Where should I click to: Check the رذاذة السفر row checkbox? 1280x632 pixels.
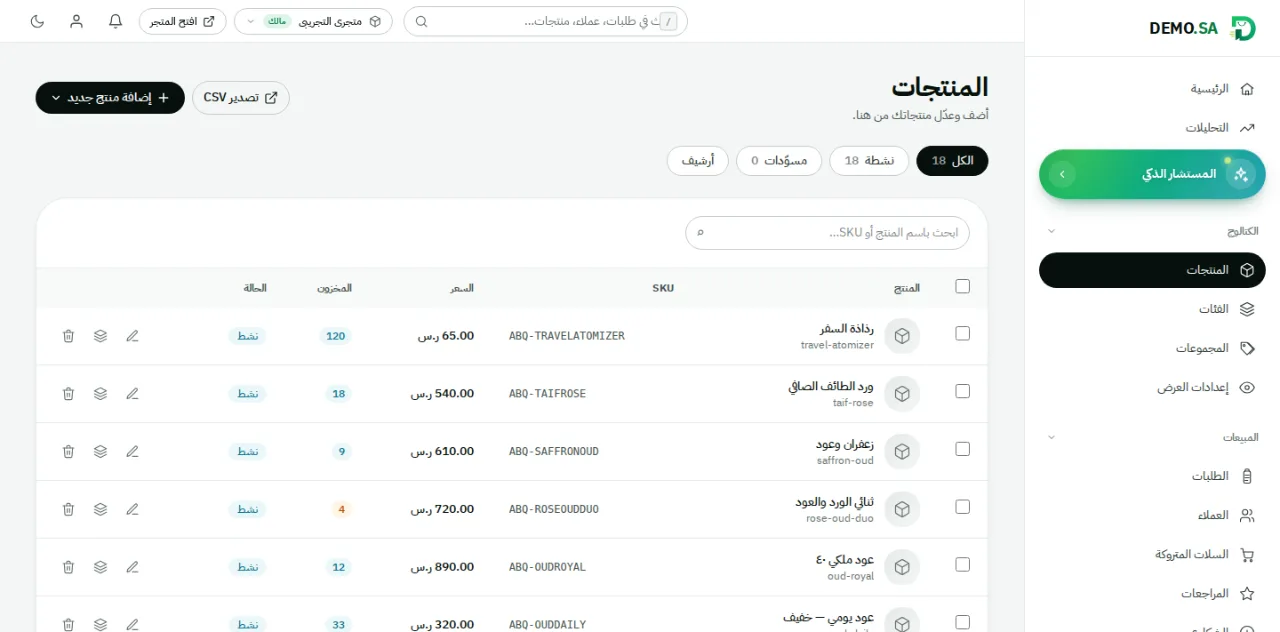click(x=963, y=333)
